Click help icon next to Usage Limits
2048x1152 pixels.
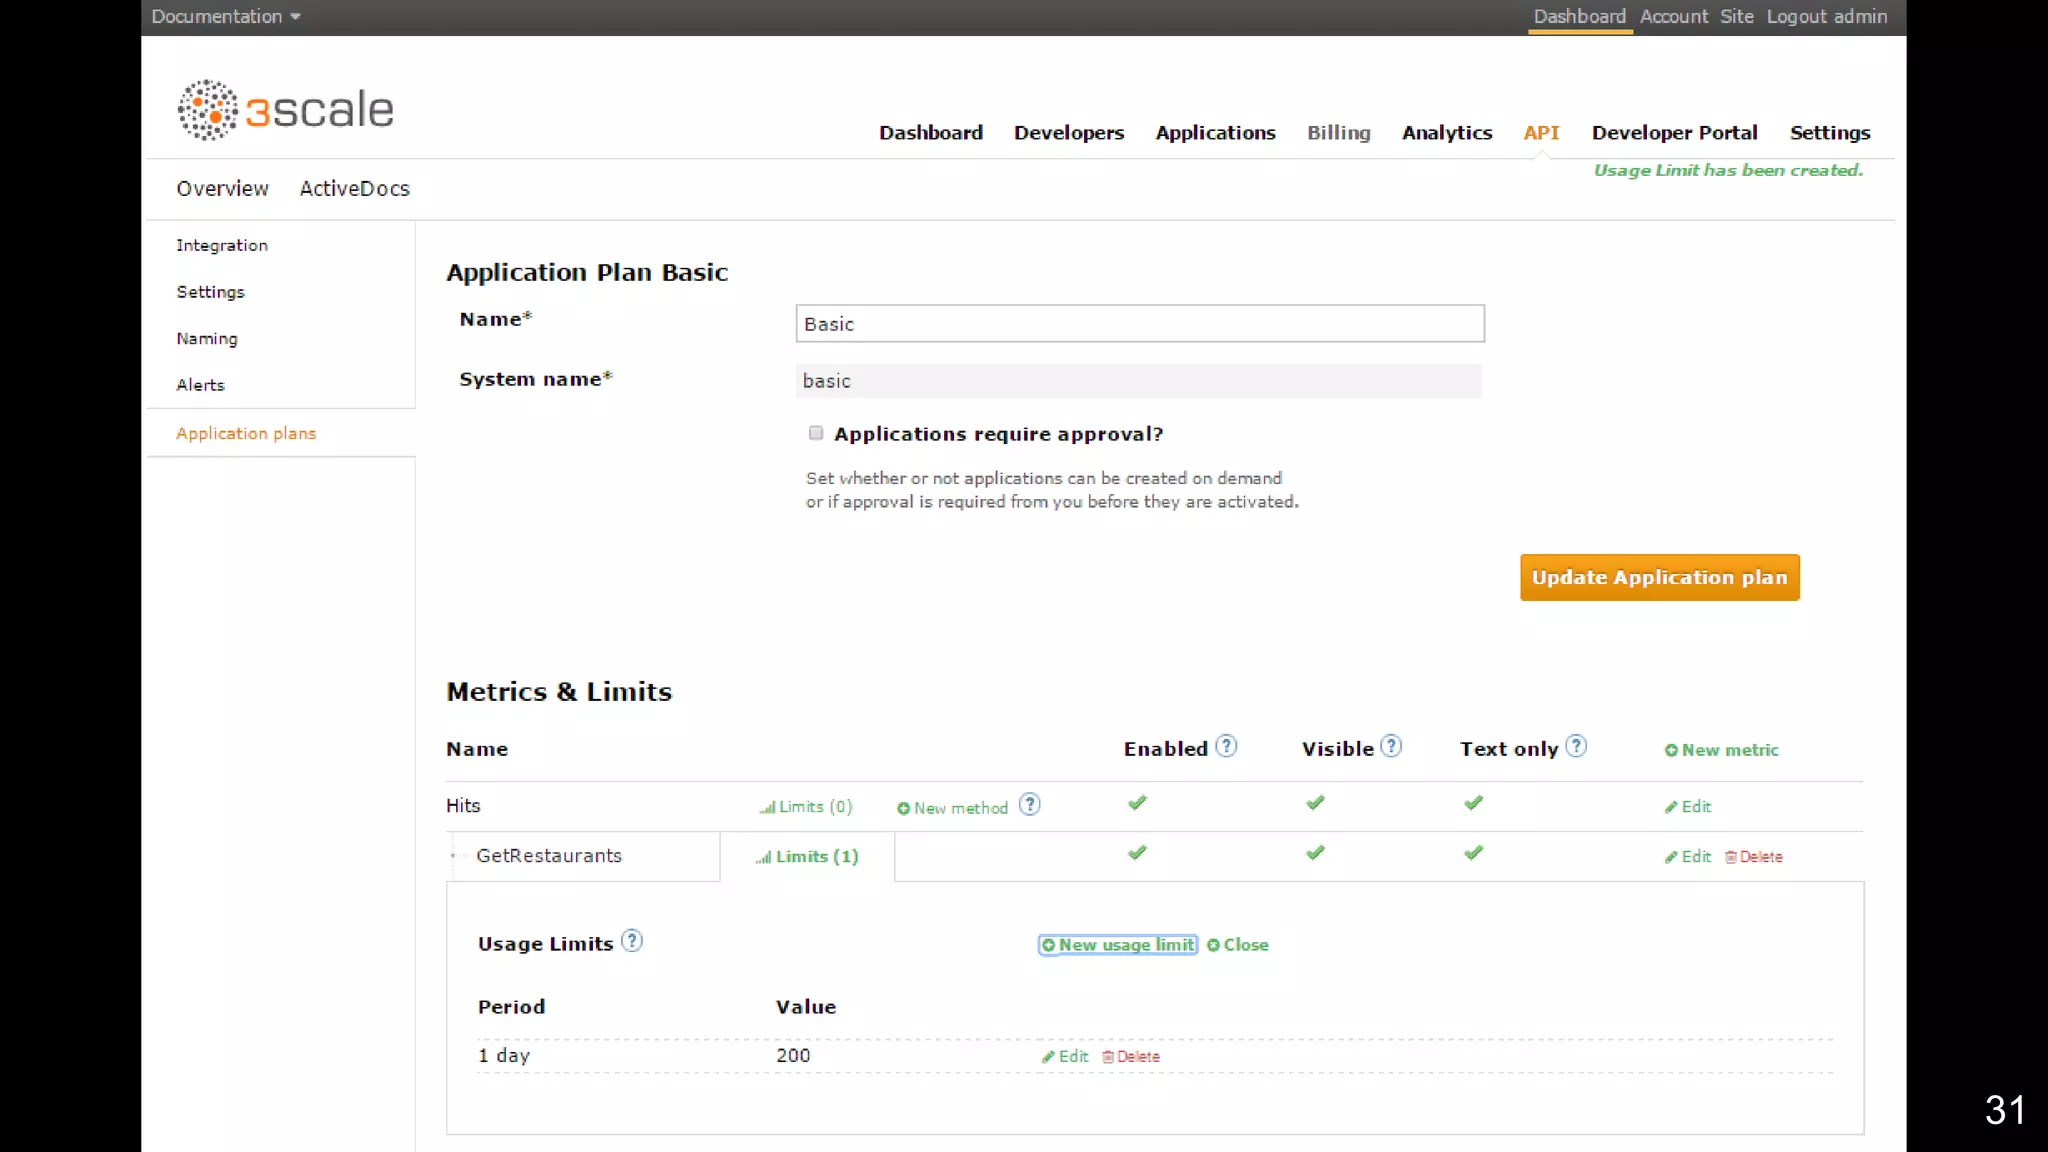click(x=632, y=941)
